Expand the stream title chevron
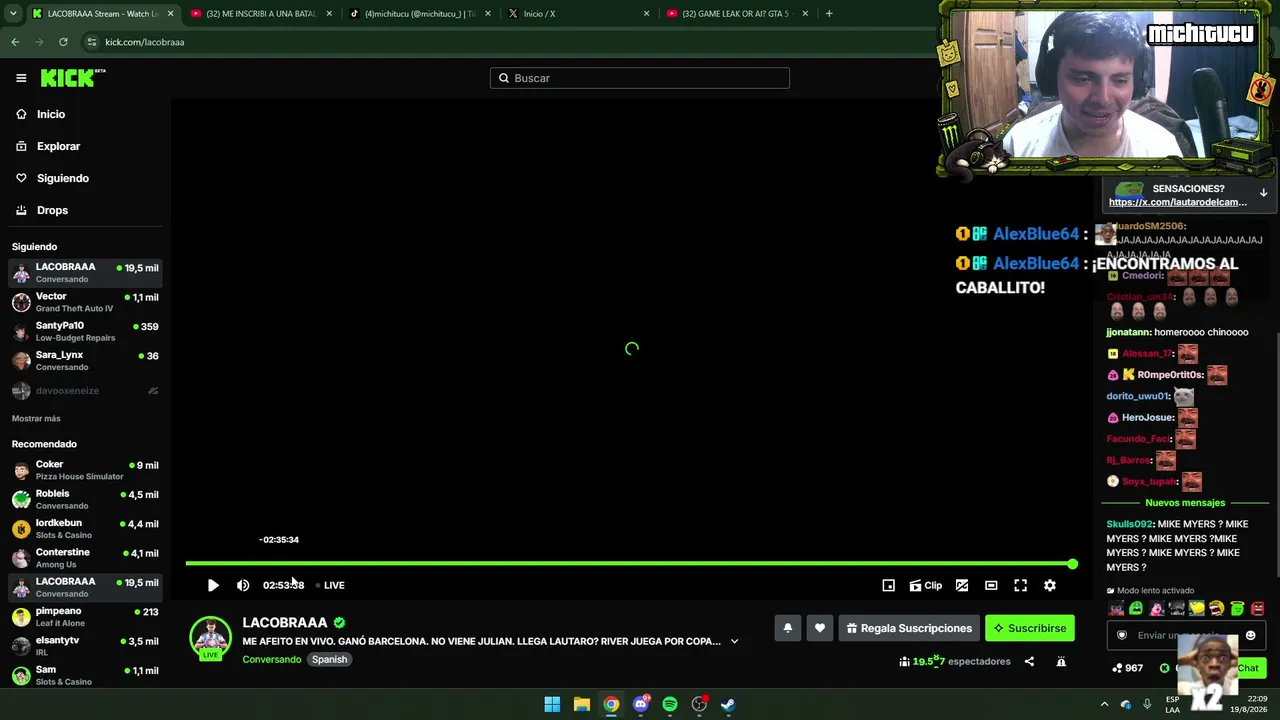1280x720 pixels. point(734,642)
